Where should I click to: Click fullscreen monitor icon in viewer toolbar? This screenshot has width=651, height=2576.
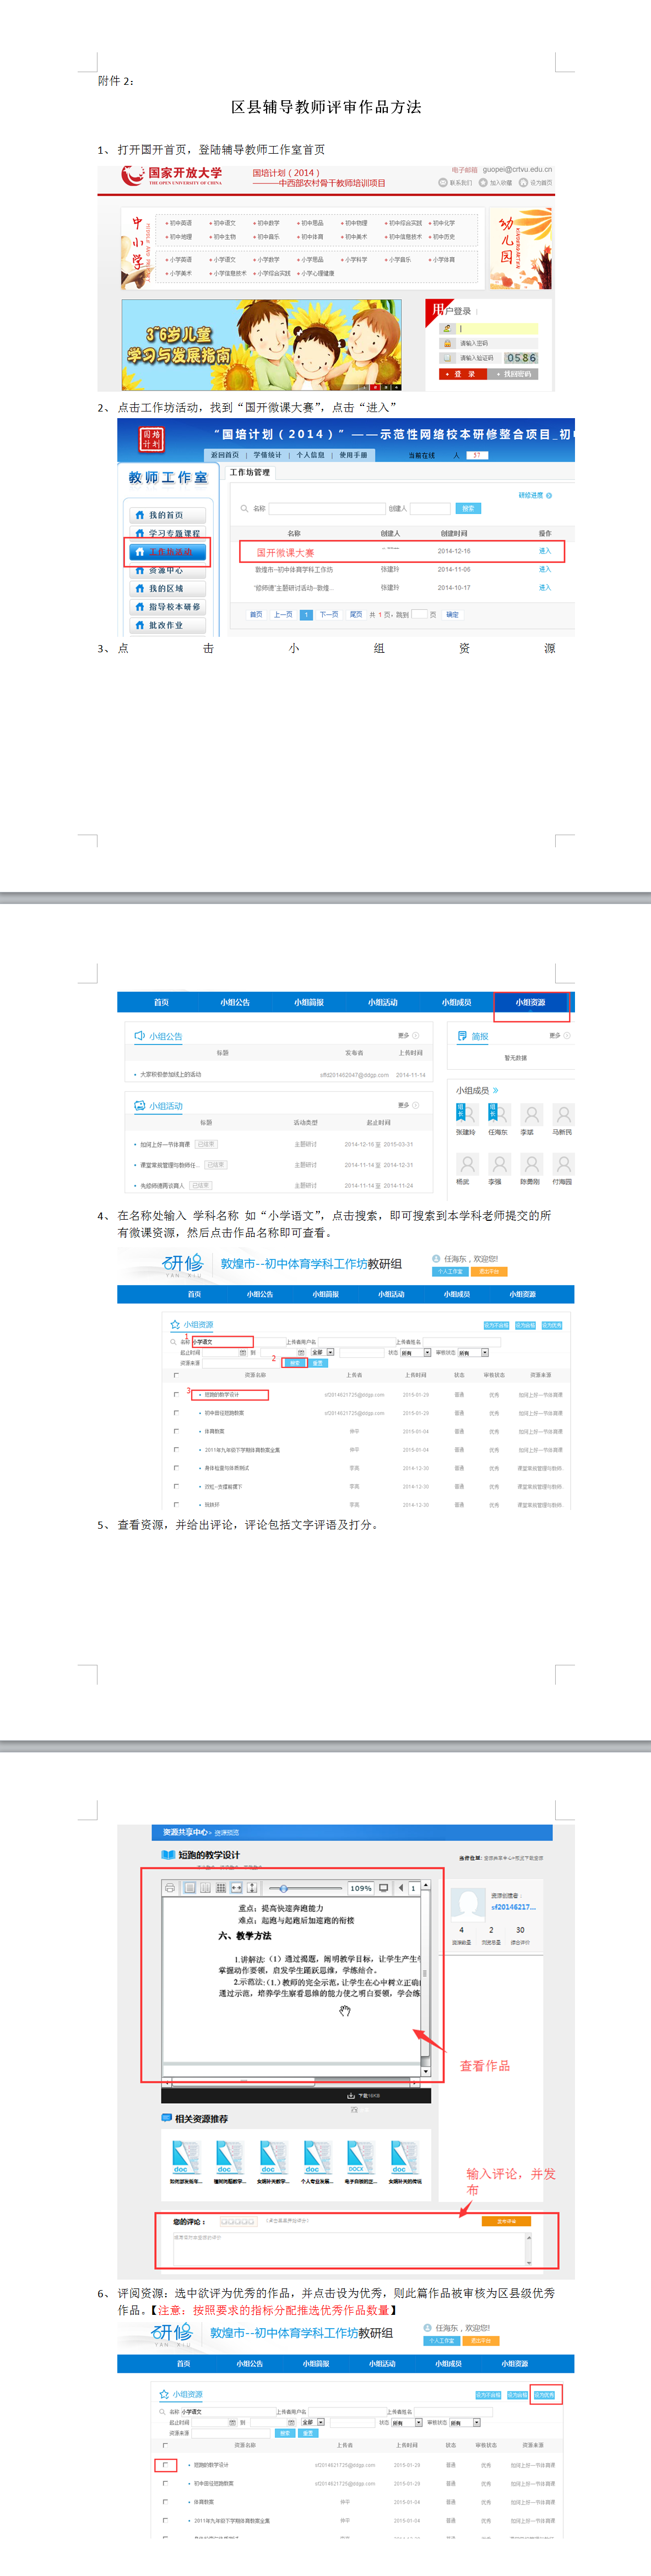click(383, 1888)
